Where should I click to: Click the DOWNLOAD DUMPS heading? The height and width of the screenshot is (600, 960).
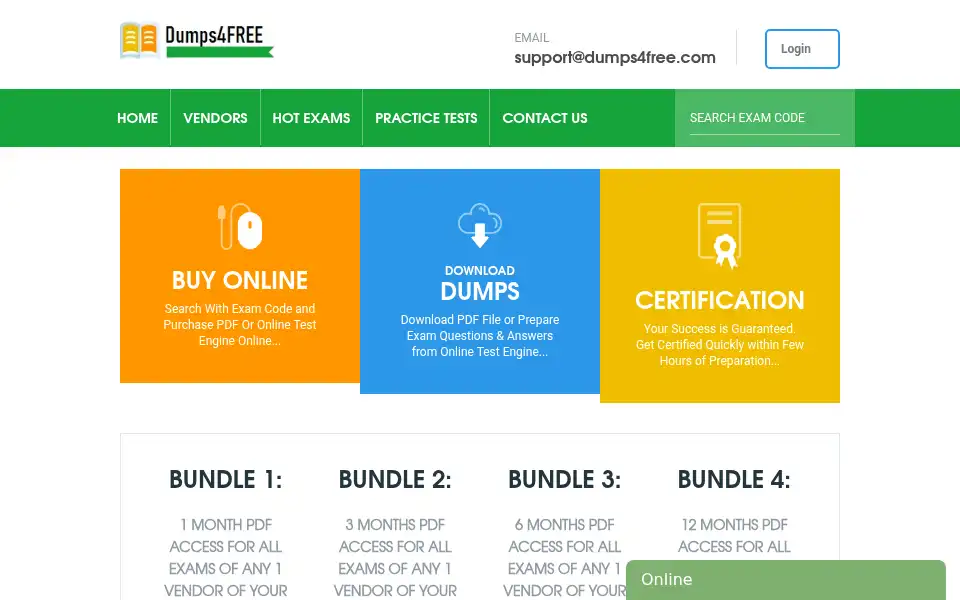[480, 283]
